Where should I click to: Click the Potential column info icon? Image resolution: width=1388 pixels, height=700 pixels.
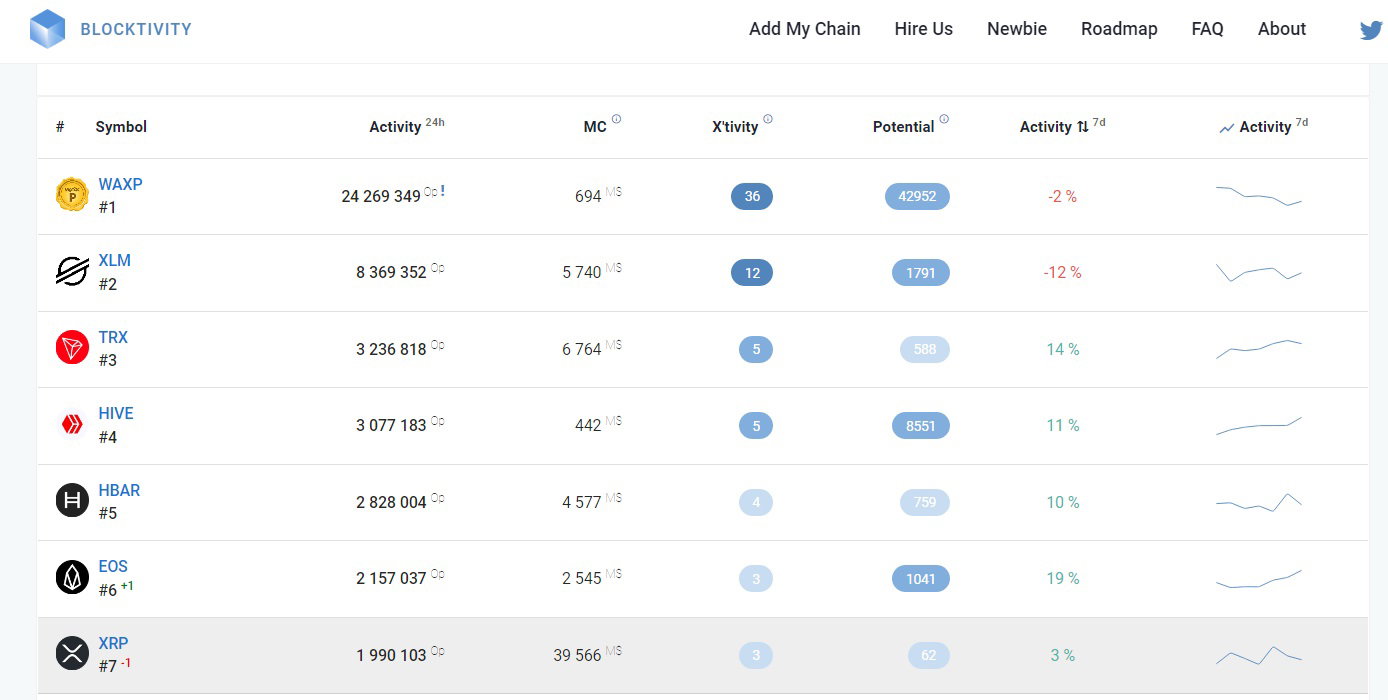(x=944, y=119)
